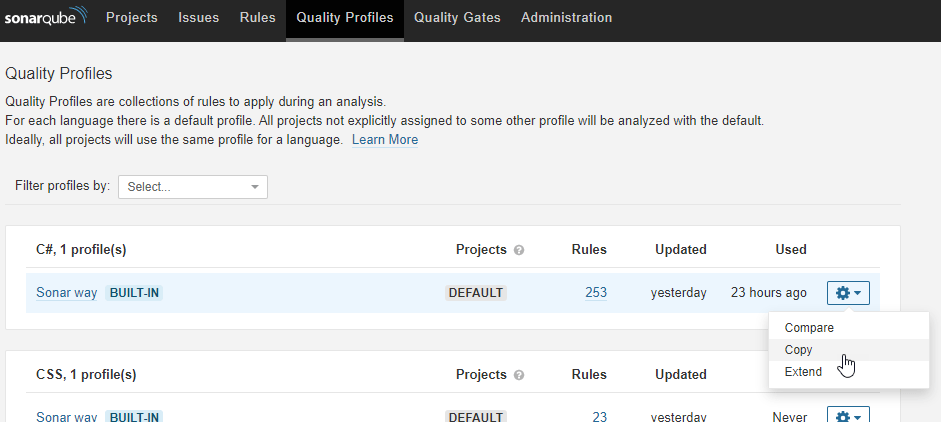The height and width of the screenshot is (422, 941).
Task: Open the gear menu for CSS Sonar way
Action: (x=848, y=416)
